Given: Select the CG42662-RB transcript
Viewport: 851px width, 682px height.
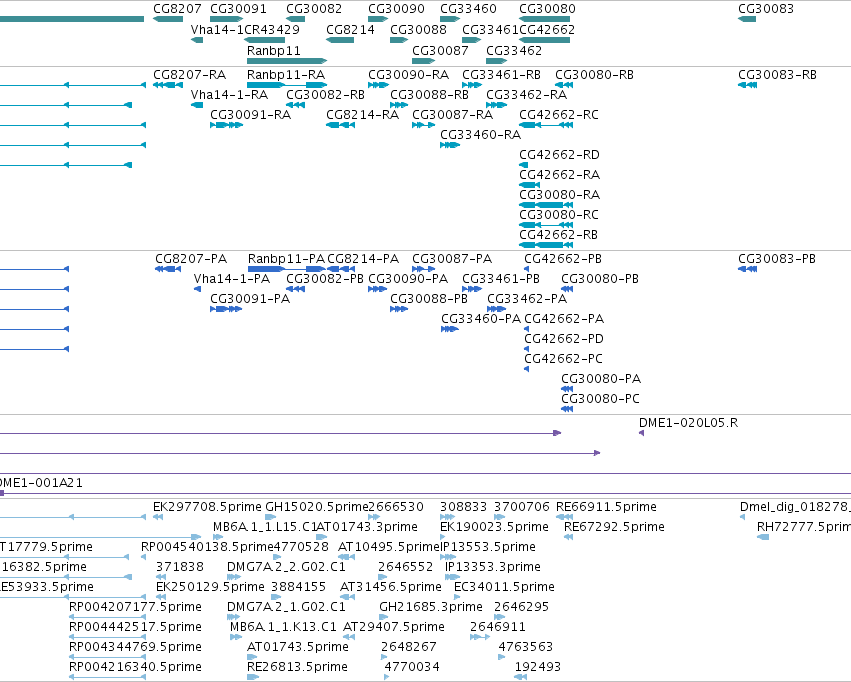Looking at the screenshot, I should [546, 245].
